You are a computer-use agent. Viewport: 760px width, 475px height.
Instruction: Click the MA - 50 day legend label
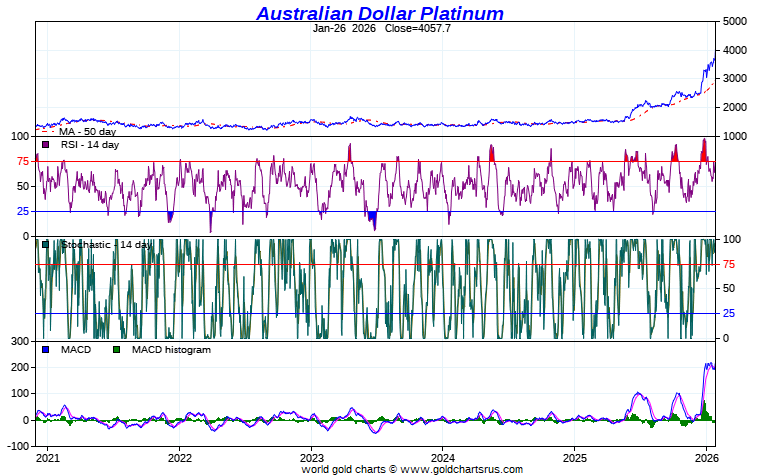(x=87, y=131)
